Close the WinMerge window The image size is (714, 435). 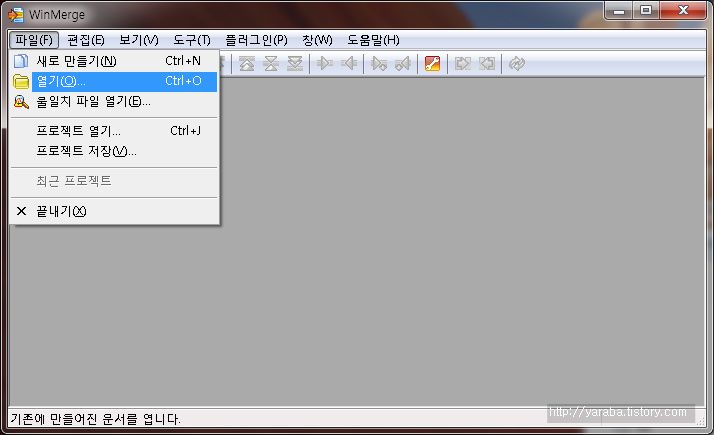click(x=683, y=10)
